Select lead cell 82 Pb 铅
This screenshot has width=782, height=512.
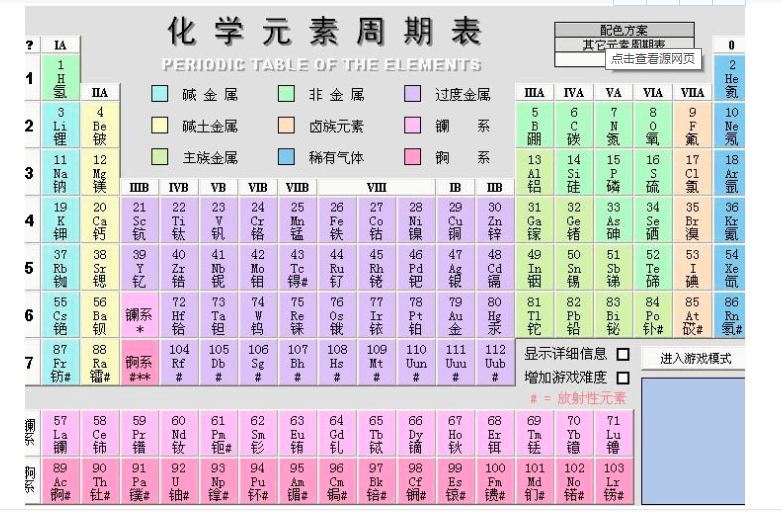click(574, 315)
